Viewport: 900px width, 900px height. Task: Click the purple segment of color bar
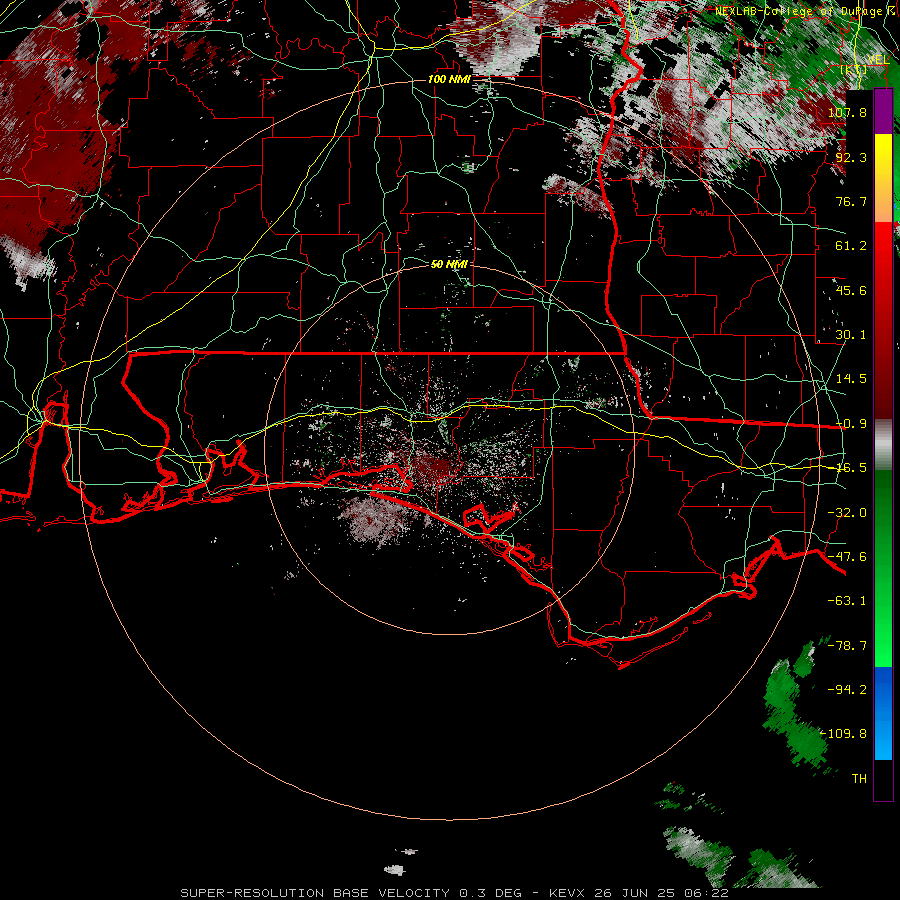click(883, 111)
